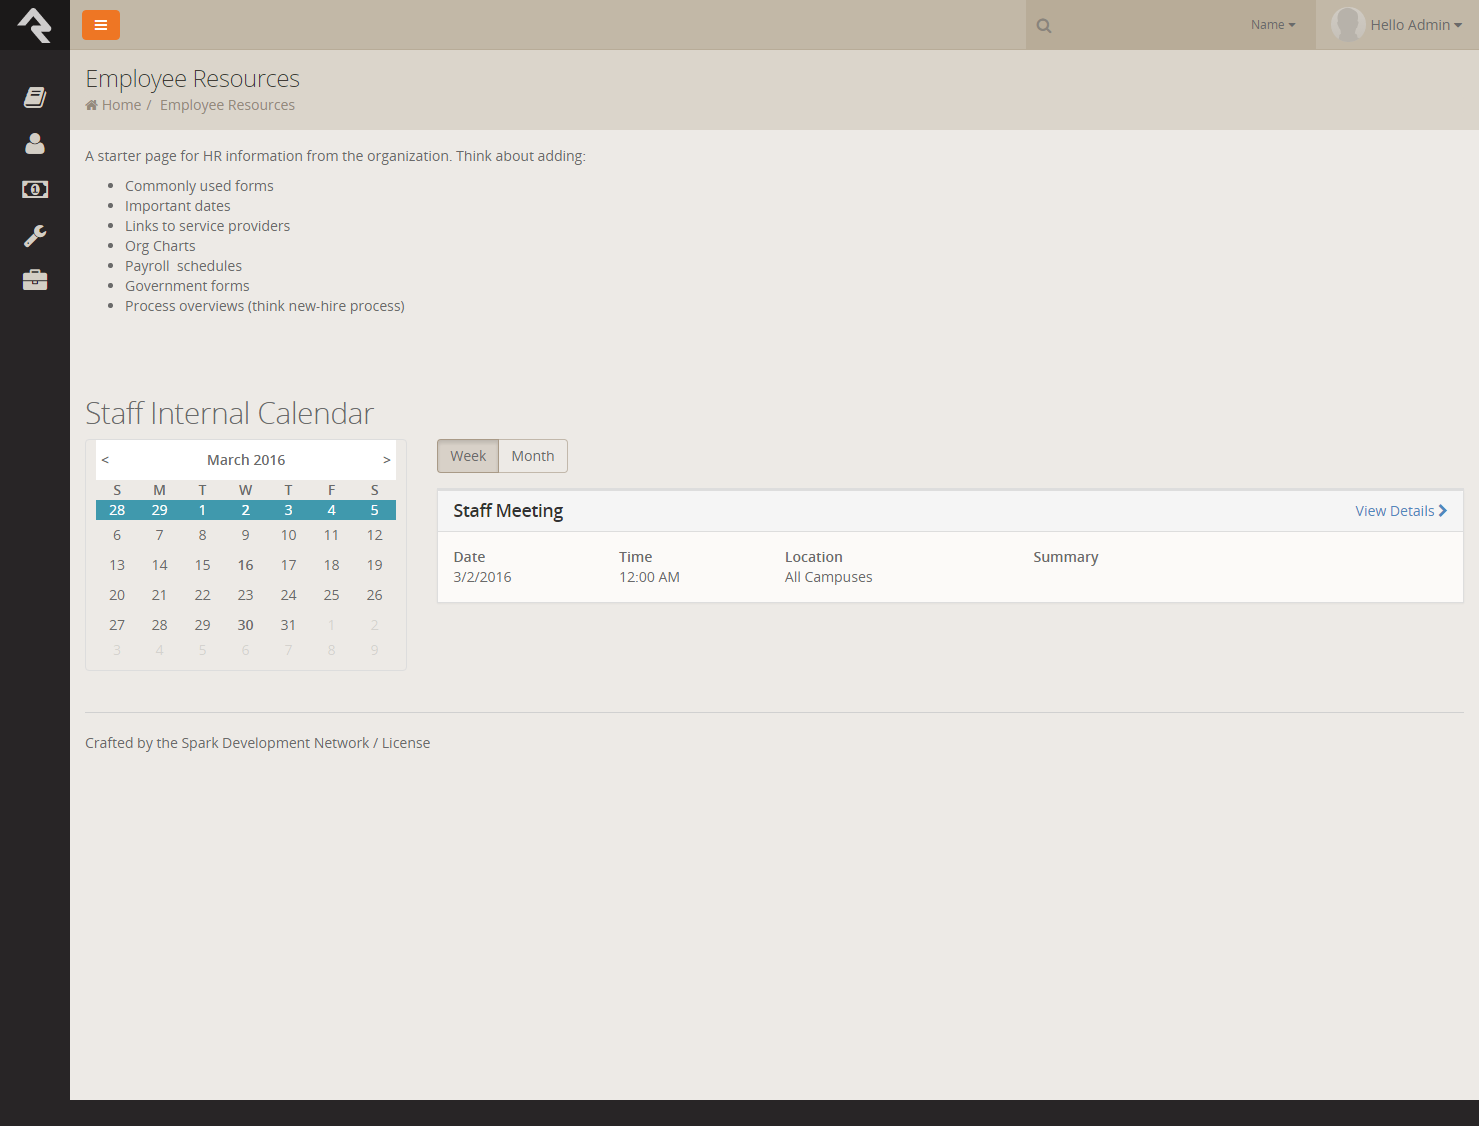
Task: Toggle the orange hamburger menu button
Action: coord(101,25)
